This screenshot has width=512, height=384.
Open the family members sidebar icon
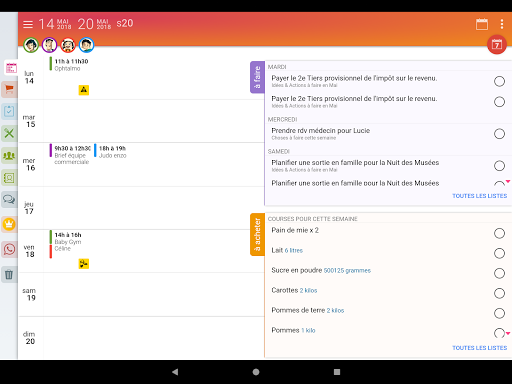pos(9,156)
